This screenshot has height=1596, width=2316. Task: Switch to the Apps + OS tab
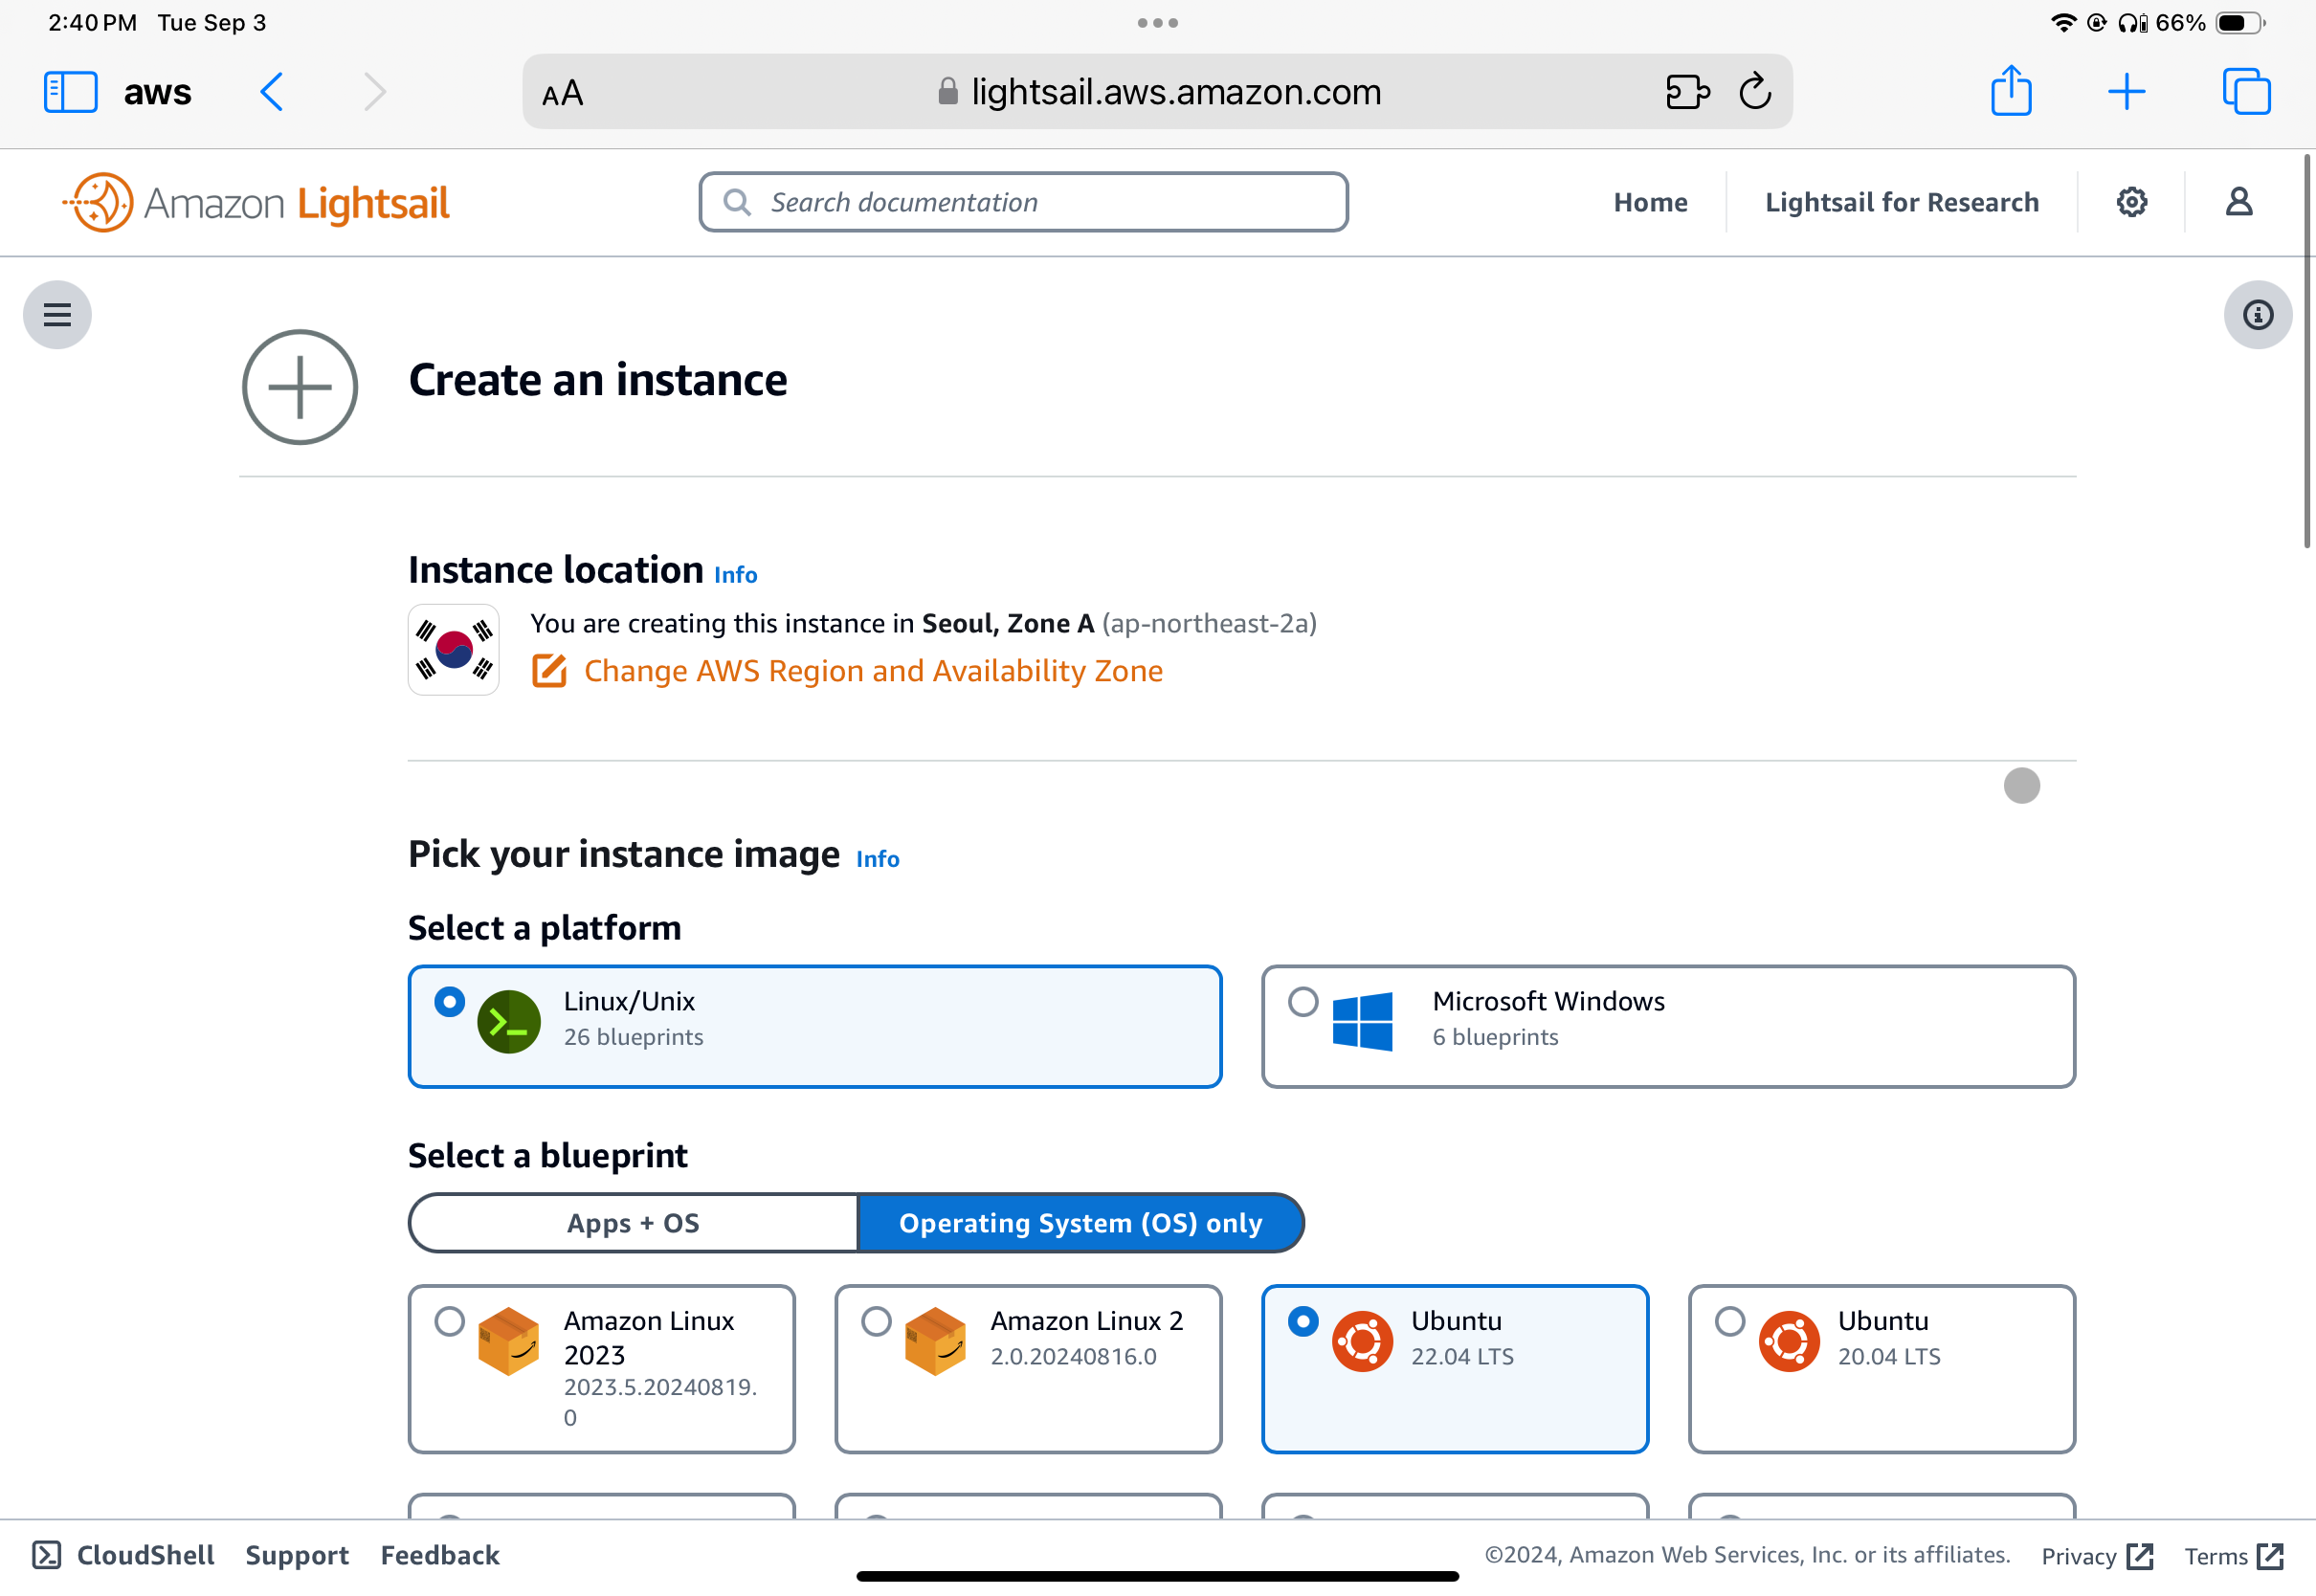click(633, 1223)
